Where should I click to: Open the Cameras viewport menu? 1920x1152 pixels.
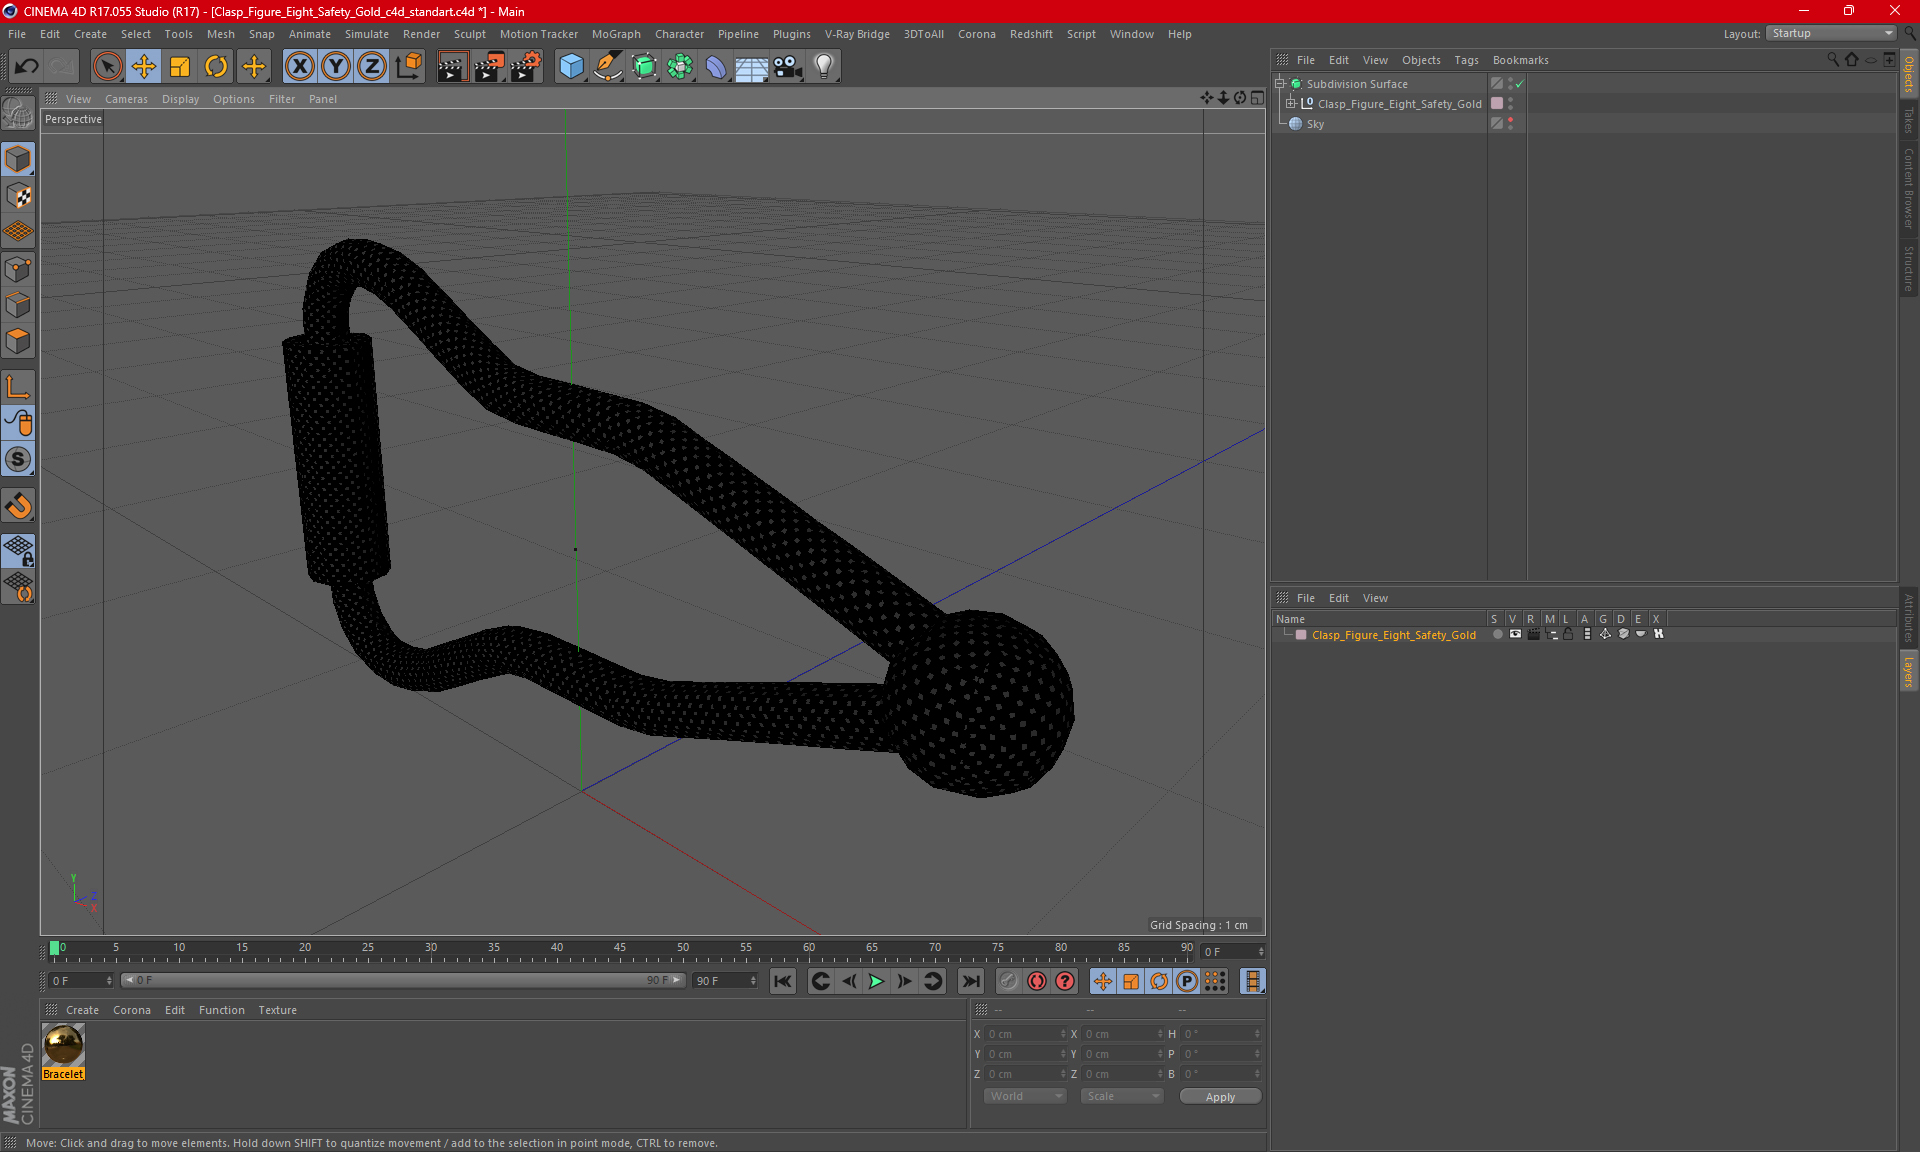click(x=126, y=99)
